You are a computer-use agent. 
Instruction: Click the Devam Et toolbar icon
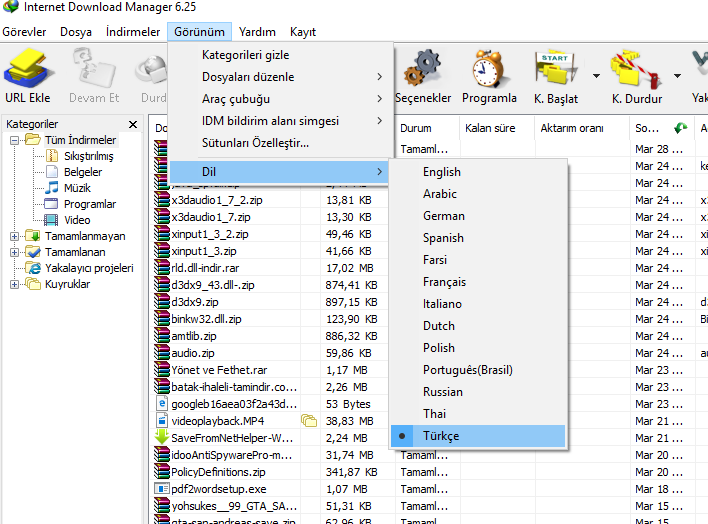click(94, 69)
